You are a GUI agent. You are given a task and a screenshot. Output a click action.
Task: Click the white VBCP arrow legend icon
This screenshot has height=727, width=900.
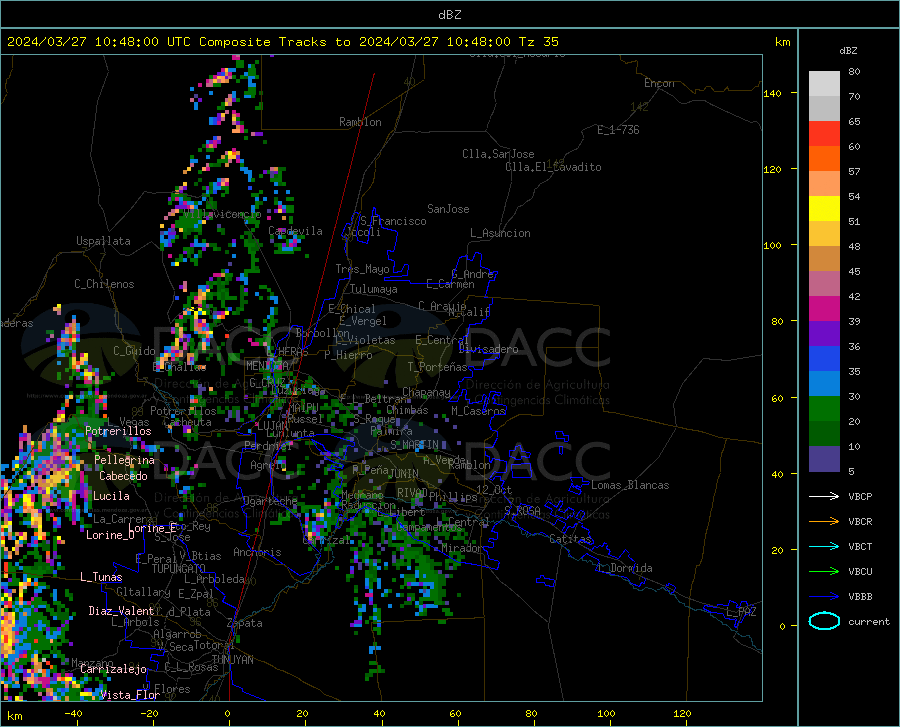click(x=824, y=496)
